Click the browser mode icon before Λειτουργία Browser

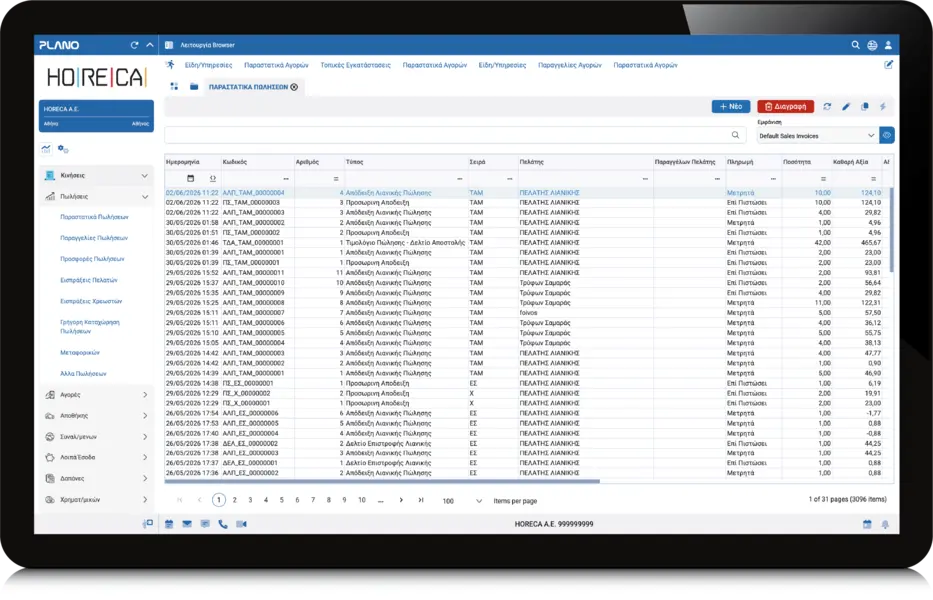tap(169, 45)
